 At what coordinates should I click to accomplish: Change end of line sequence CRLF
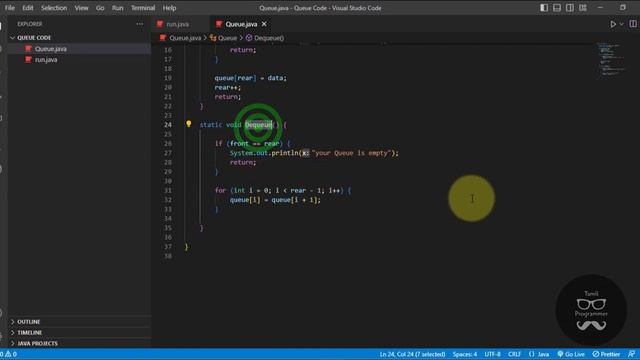(x=514, y=354)
